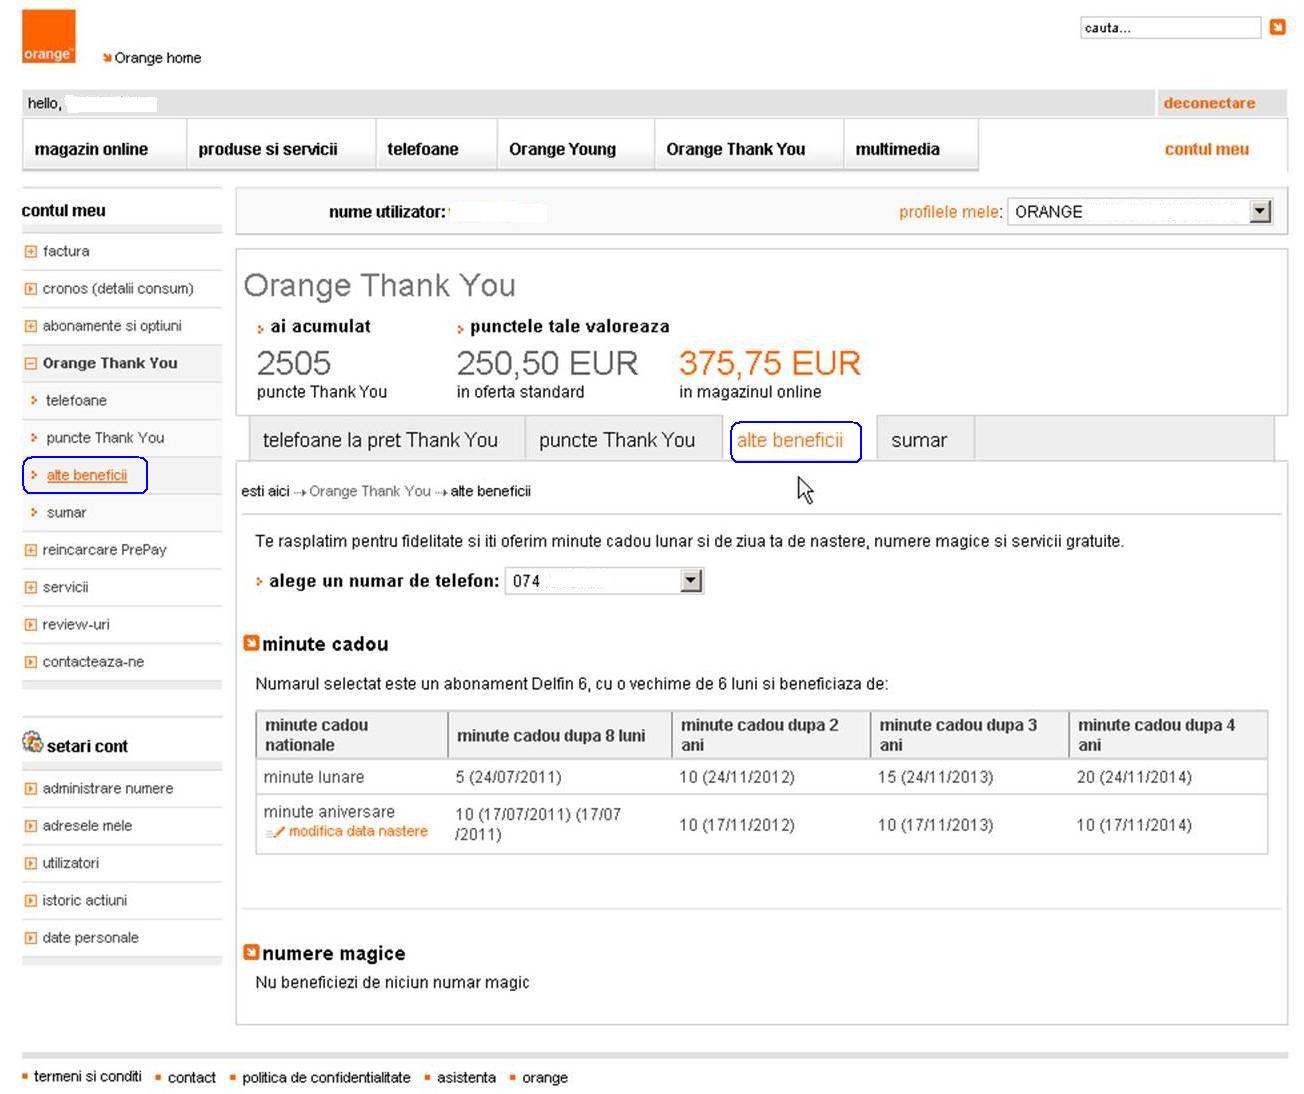Open alte beneficii sidebar item
The width and height of the screenshot is (1304, 1094).
tap(86, 475)
